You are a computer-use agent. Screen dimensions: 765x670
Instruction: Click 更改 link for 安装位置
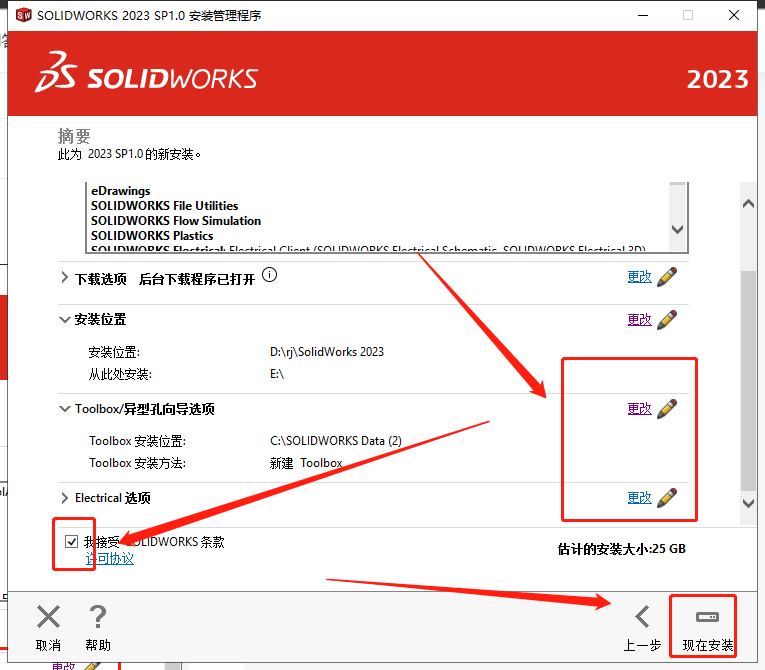point(639,320)
